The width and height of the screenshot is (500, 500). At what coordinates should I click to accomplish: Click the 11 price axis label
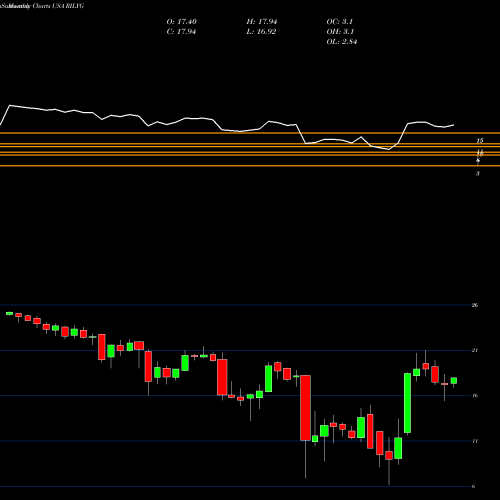[475, 441]
